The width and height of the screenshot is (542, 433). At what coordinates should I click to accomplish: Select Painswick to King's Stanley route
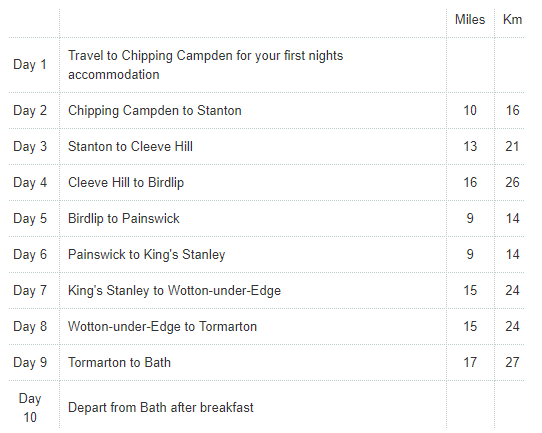[147, 254]
